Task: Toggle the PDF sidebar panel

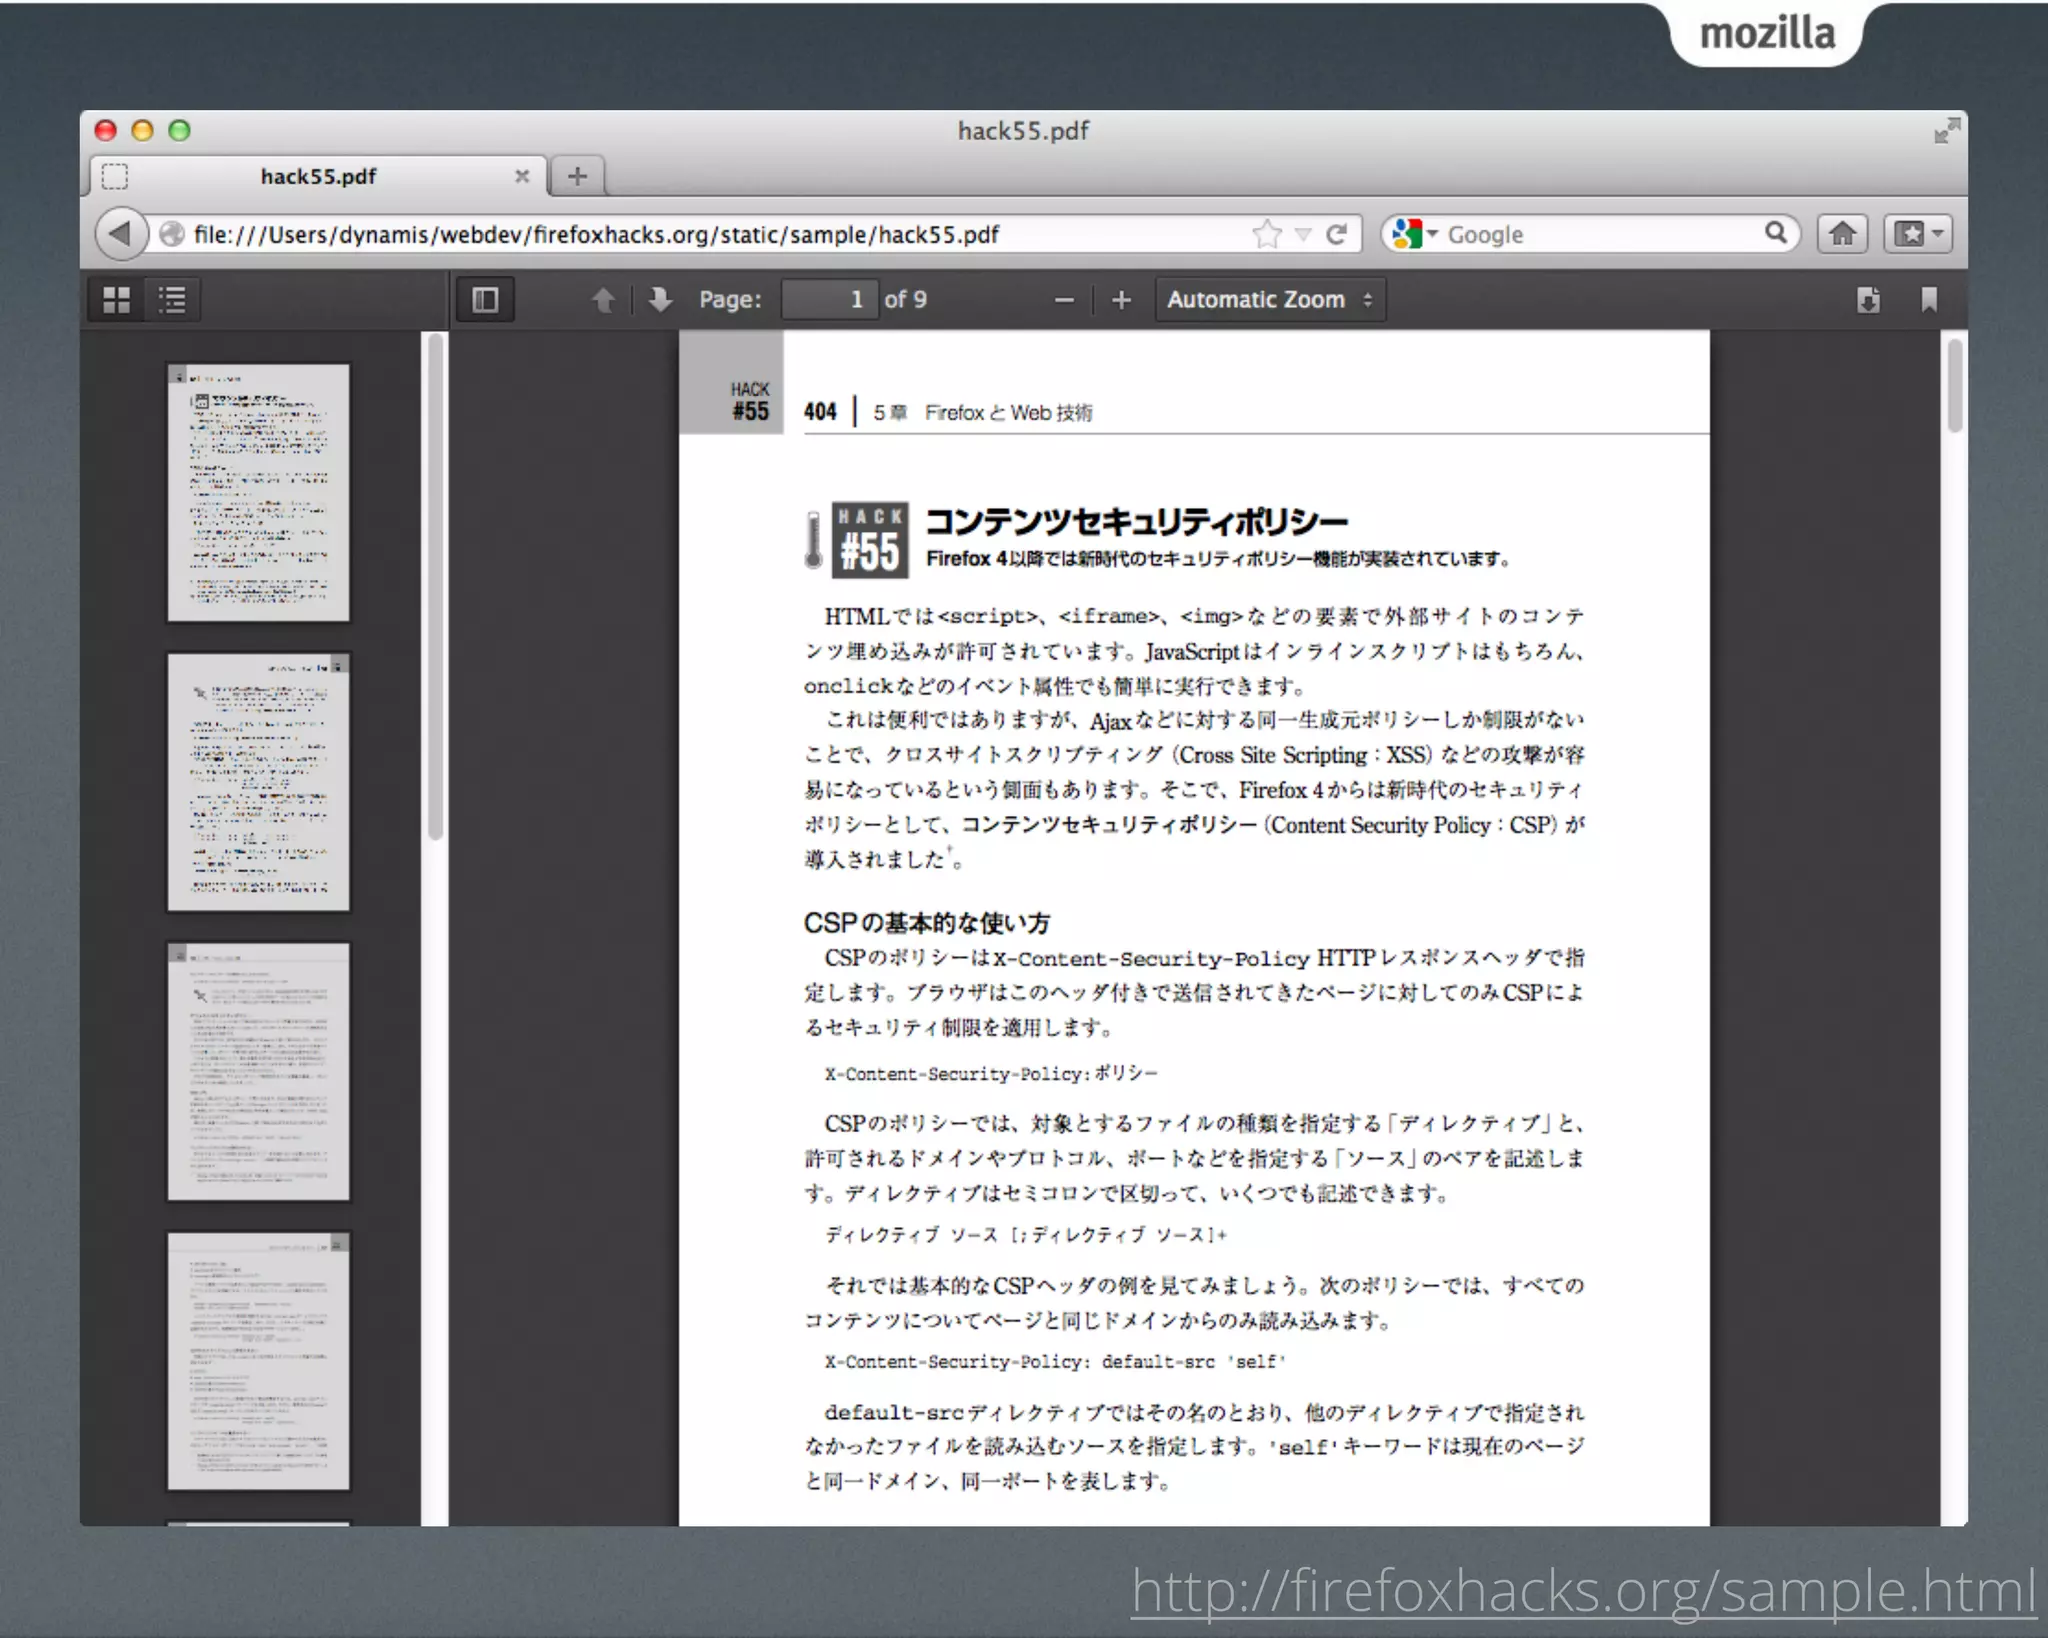Action: coord(485,299)
